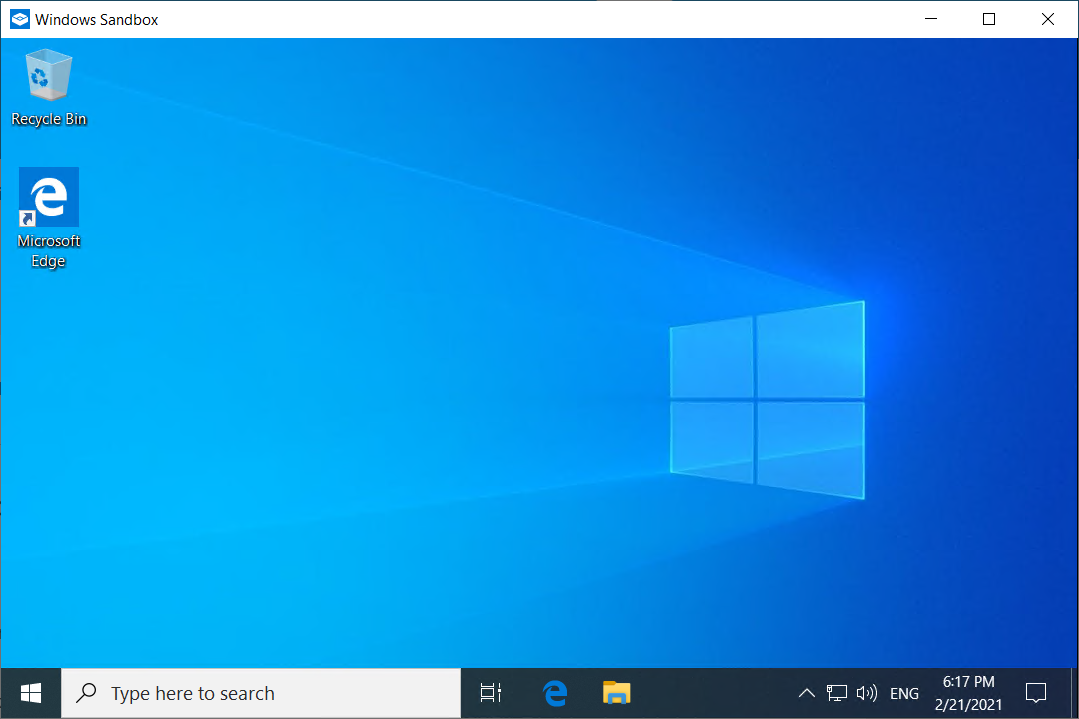Open File Explorer from the taskbar
This screenshot has width=1079, height=719.
pyautogui.click(x=616, y=692)
